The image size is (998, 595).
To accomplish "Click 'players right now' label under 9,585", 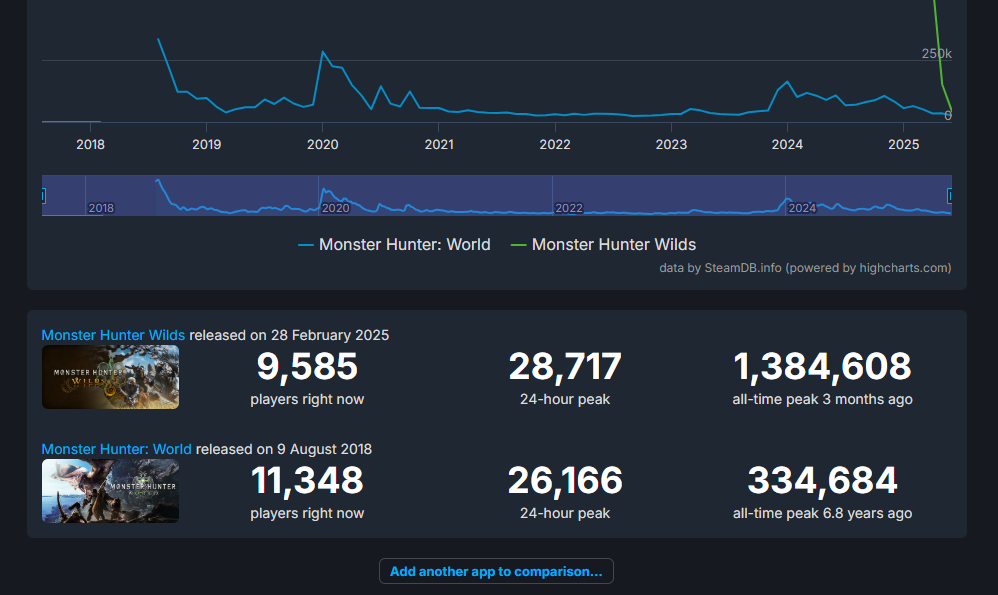I will (x=307, y=400).
